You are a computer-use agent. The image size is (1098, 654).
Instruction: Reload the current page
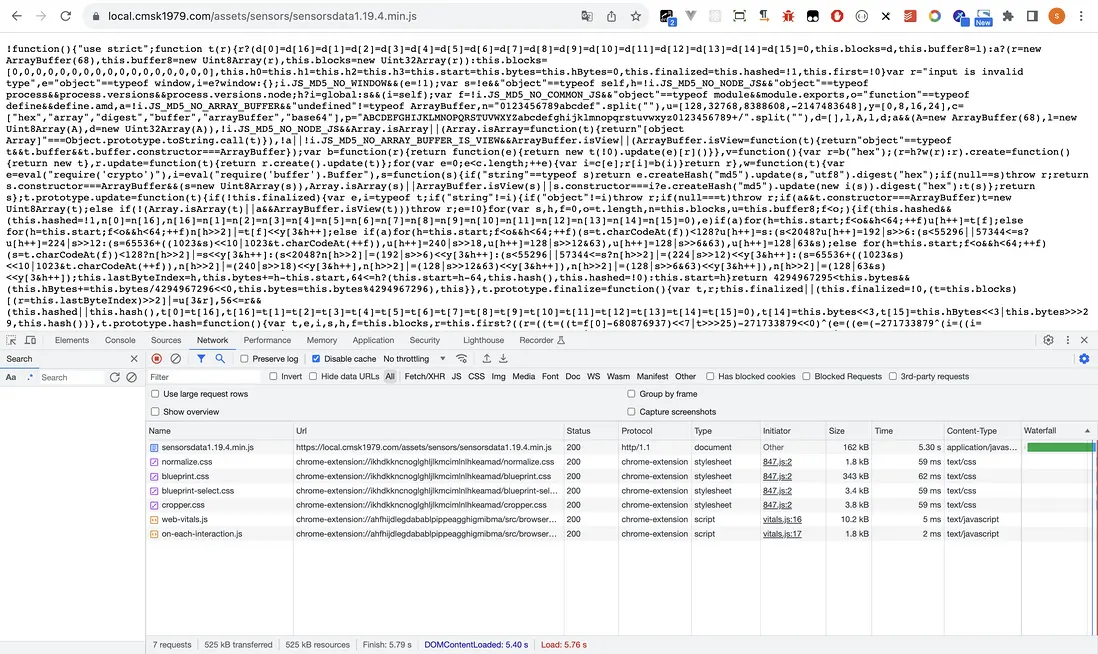[65, 16]
